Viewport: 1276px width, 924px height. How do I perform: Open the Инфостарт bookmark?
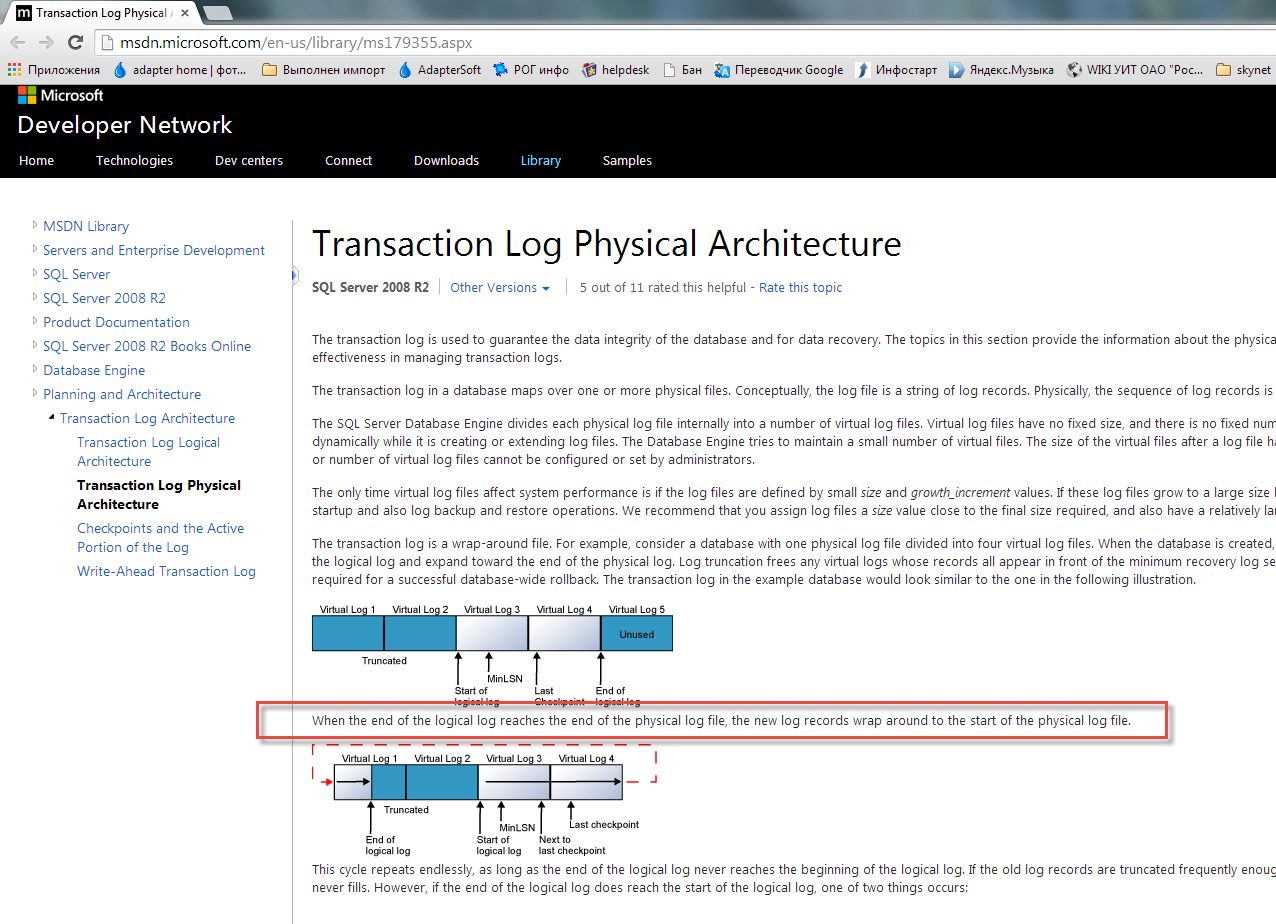(896, 70)
